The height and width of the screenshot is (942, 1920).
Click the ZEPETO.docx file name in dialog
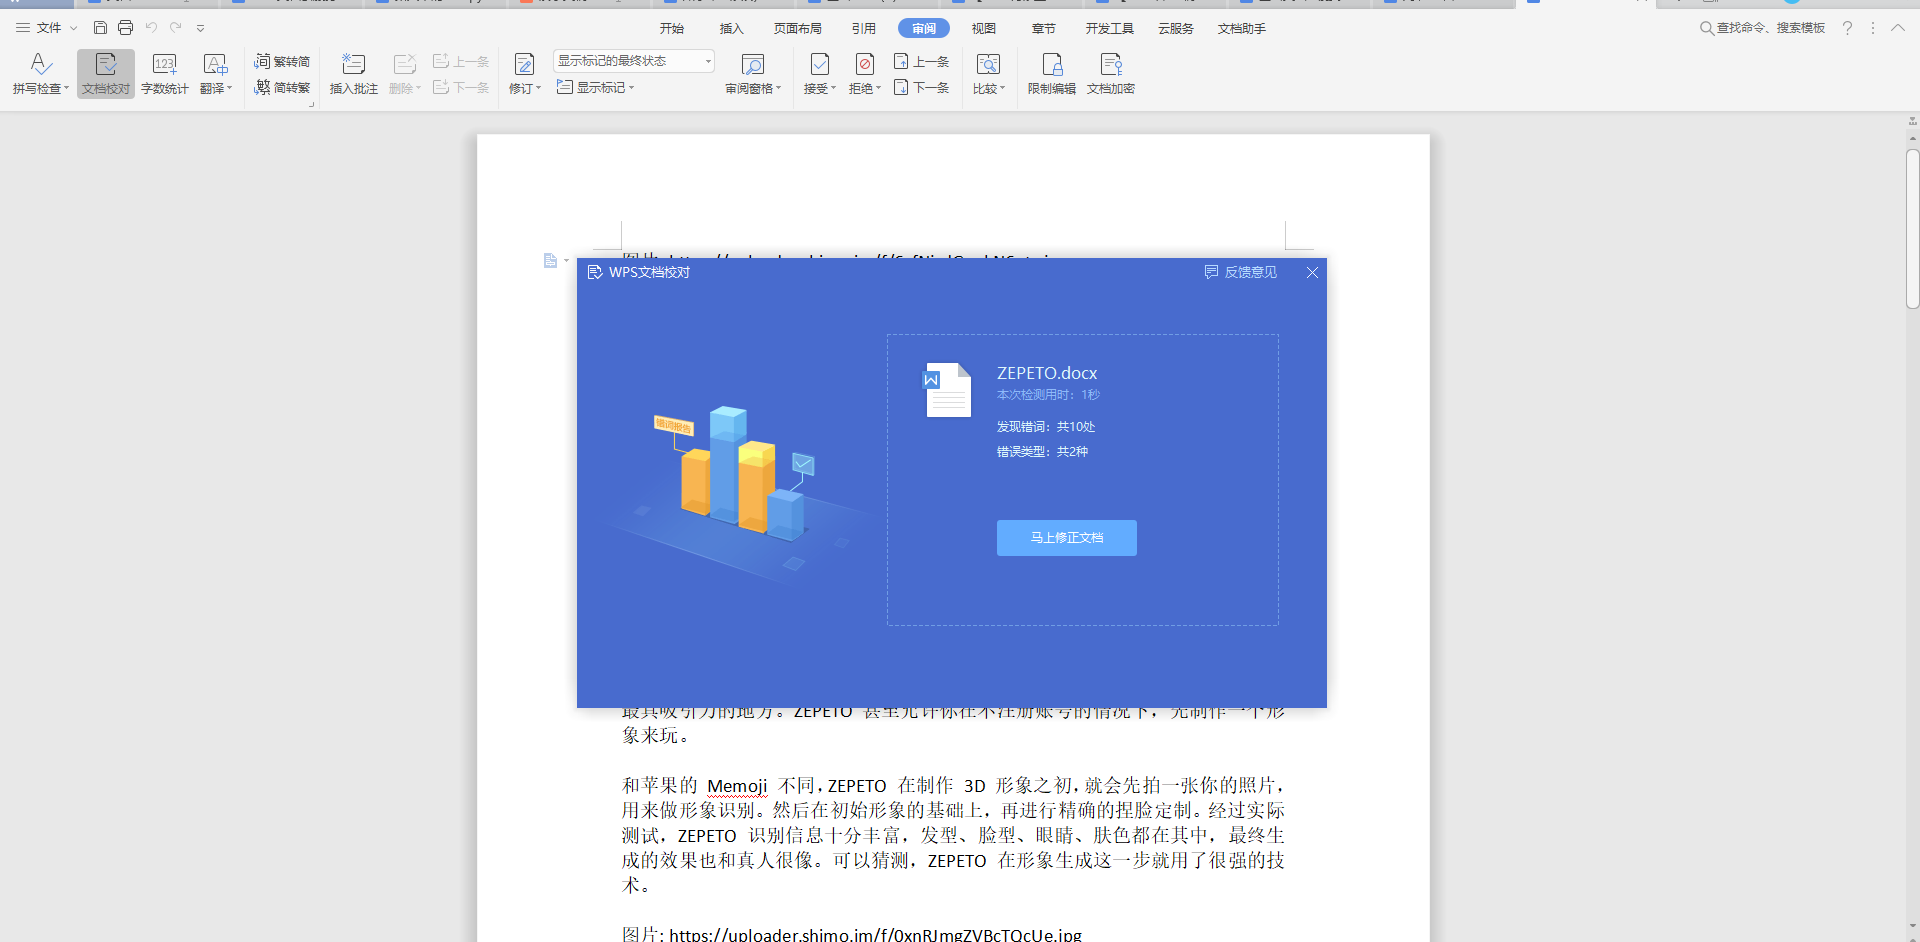tap(1047, 373)
